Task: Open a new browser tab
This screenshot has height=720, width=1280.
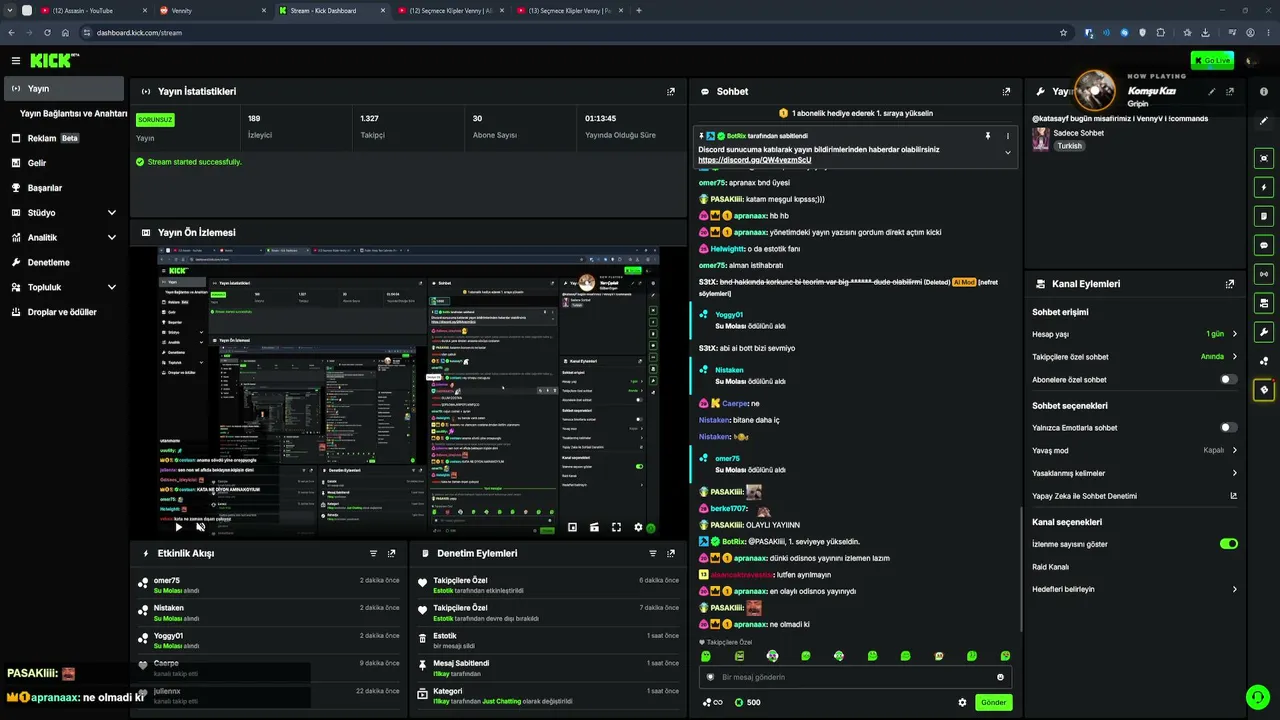Action: point(639,10)
